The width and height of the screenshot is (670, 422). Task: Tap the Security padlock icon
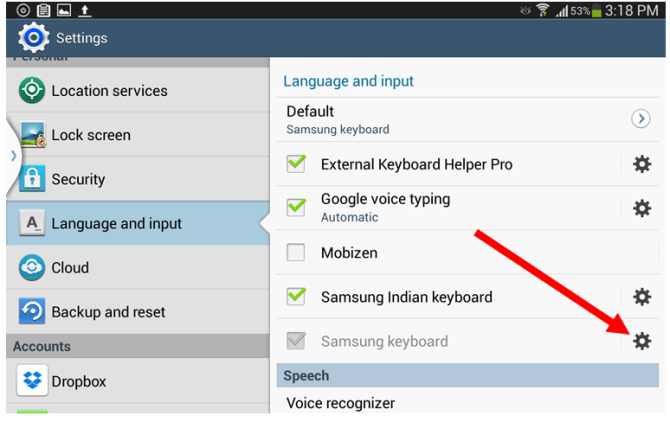click(x=32, y=178)
